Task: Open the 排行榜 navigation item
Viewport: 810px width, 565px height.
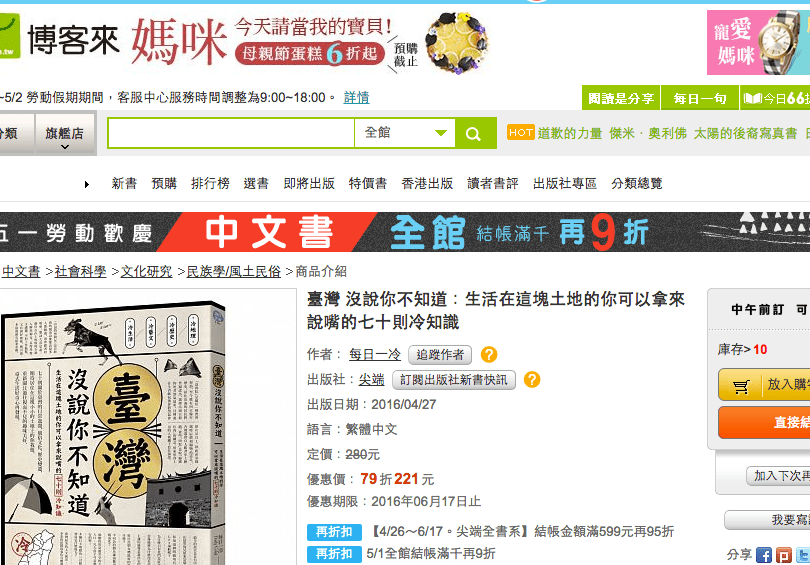Action: pos(210,183)
